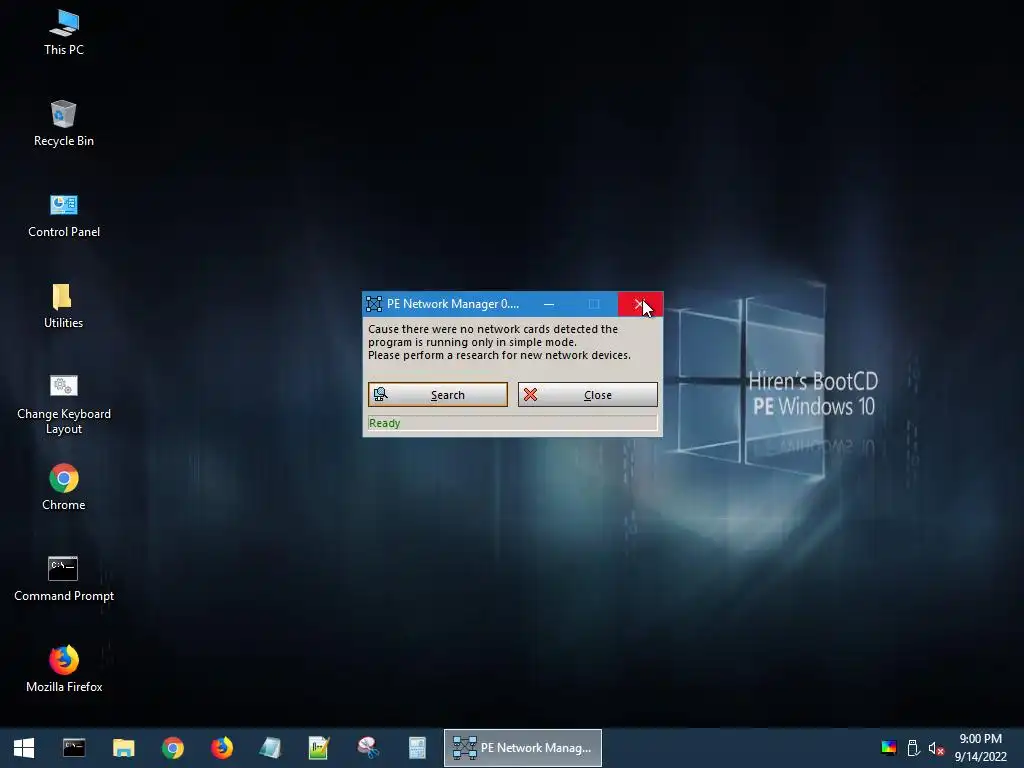Click the Search button in PE Network Manager
Screen dimensions: 1024x768
pos(438,394)
